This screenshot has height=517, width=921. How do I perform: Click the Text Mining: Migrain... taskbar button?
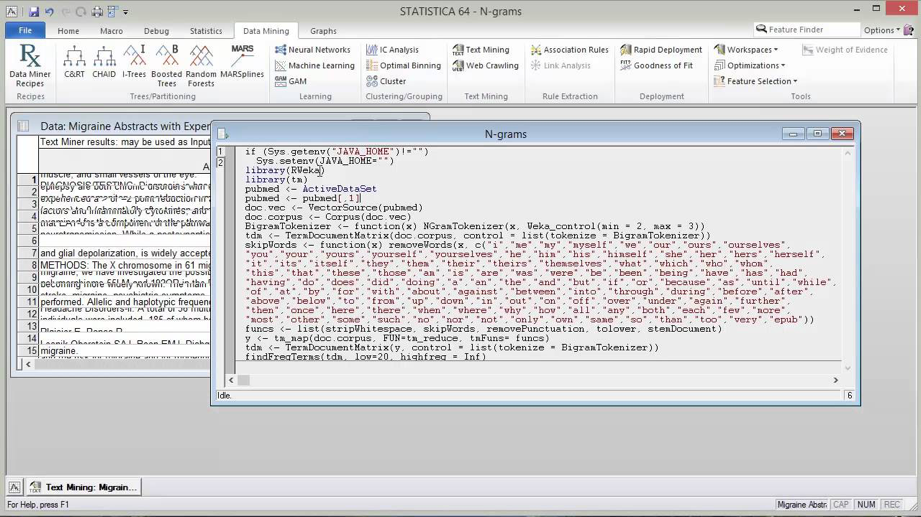[84, 487]
